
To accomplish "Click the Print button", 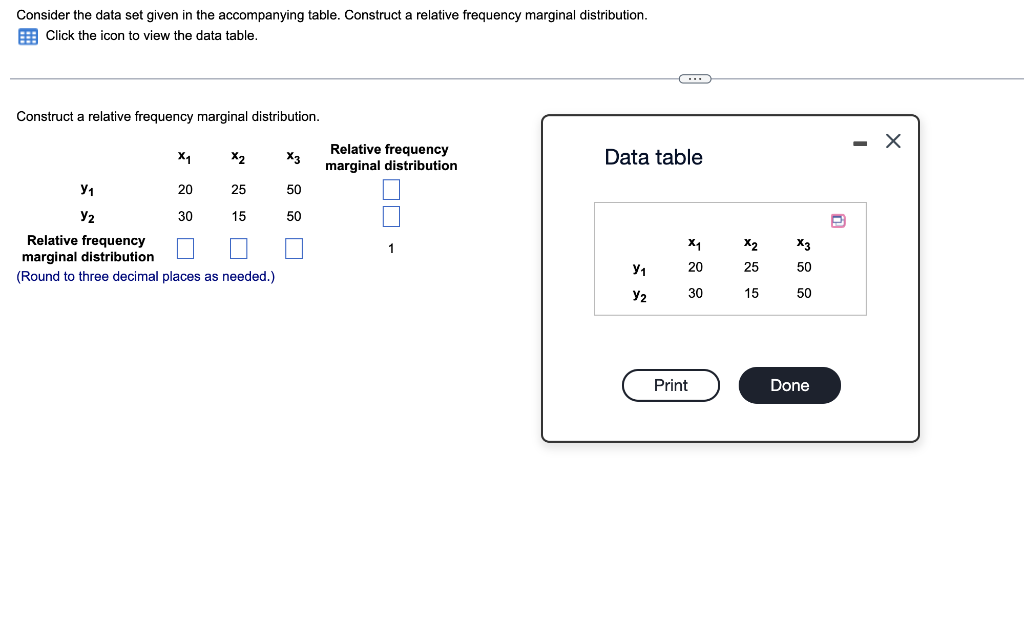I will click(x=670, y=385).
